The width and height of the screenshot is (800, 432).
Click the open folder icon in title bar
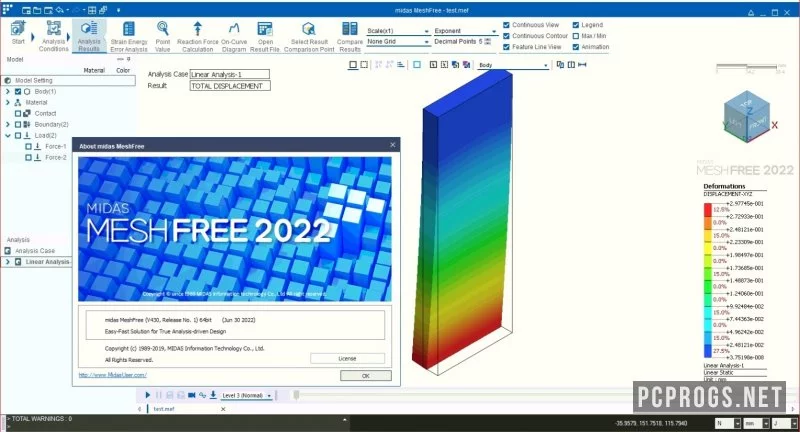pos(37,10)
